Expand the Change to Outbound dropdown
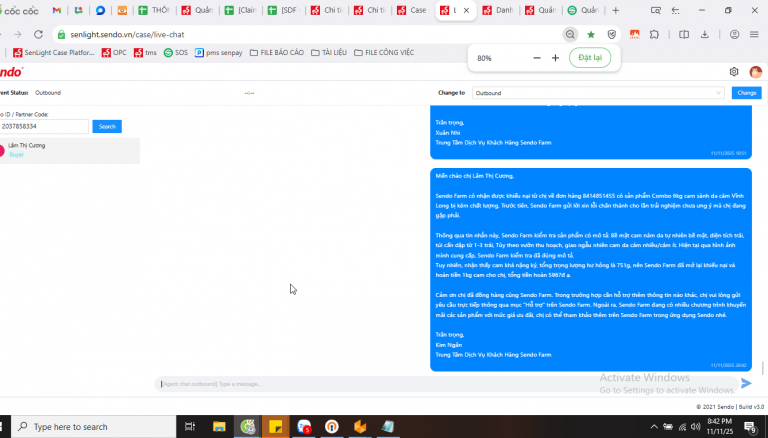Image resolution: width=768 pixels, height=438 pixels. [598, 93]
